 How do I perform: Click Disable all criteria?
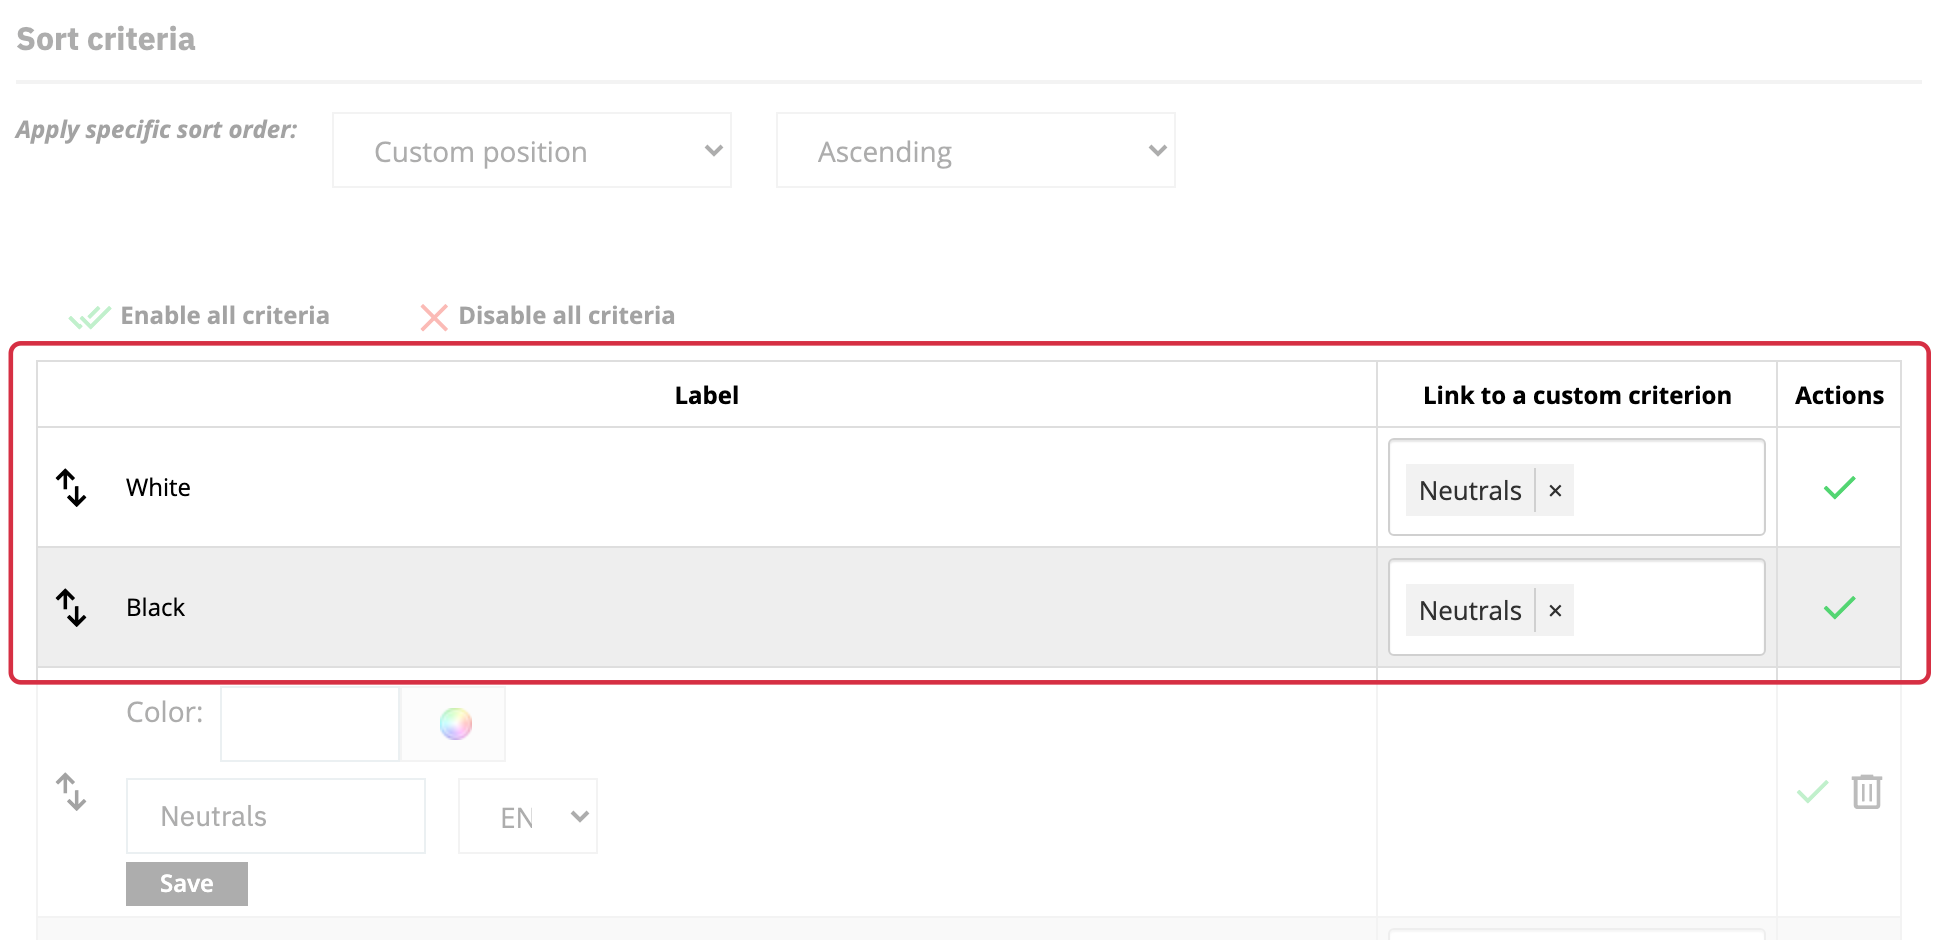[x=547, y=316]
